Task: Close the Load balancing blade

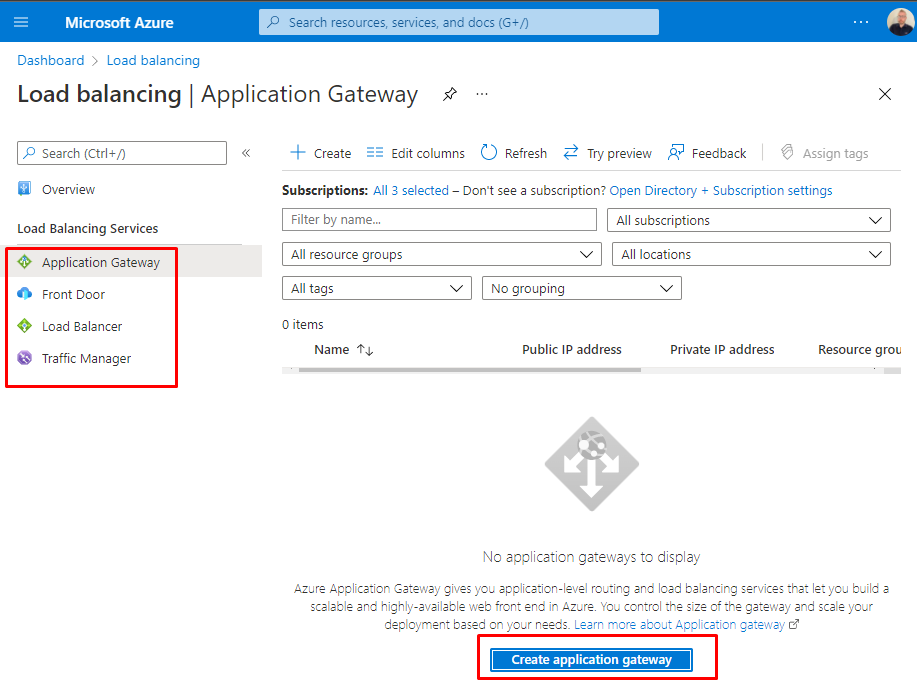Action: click(884, 94)
